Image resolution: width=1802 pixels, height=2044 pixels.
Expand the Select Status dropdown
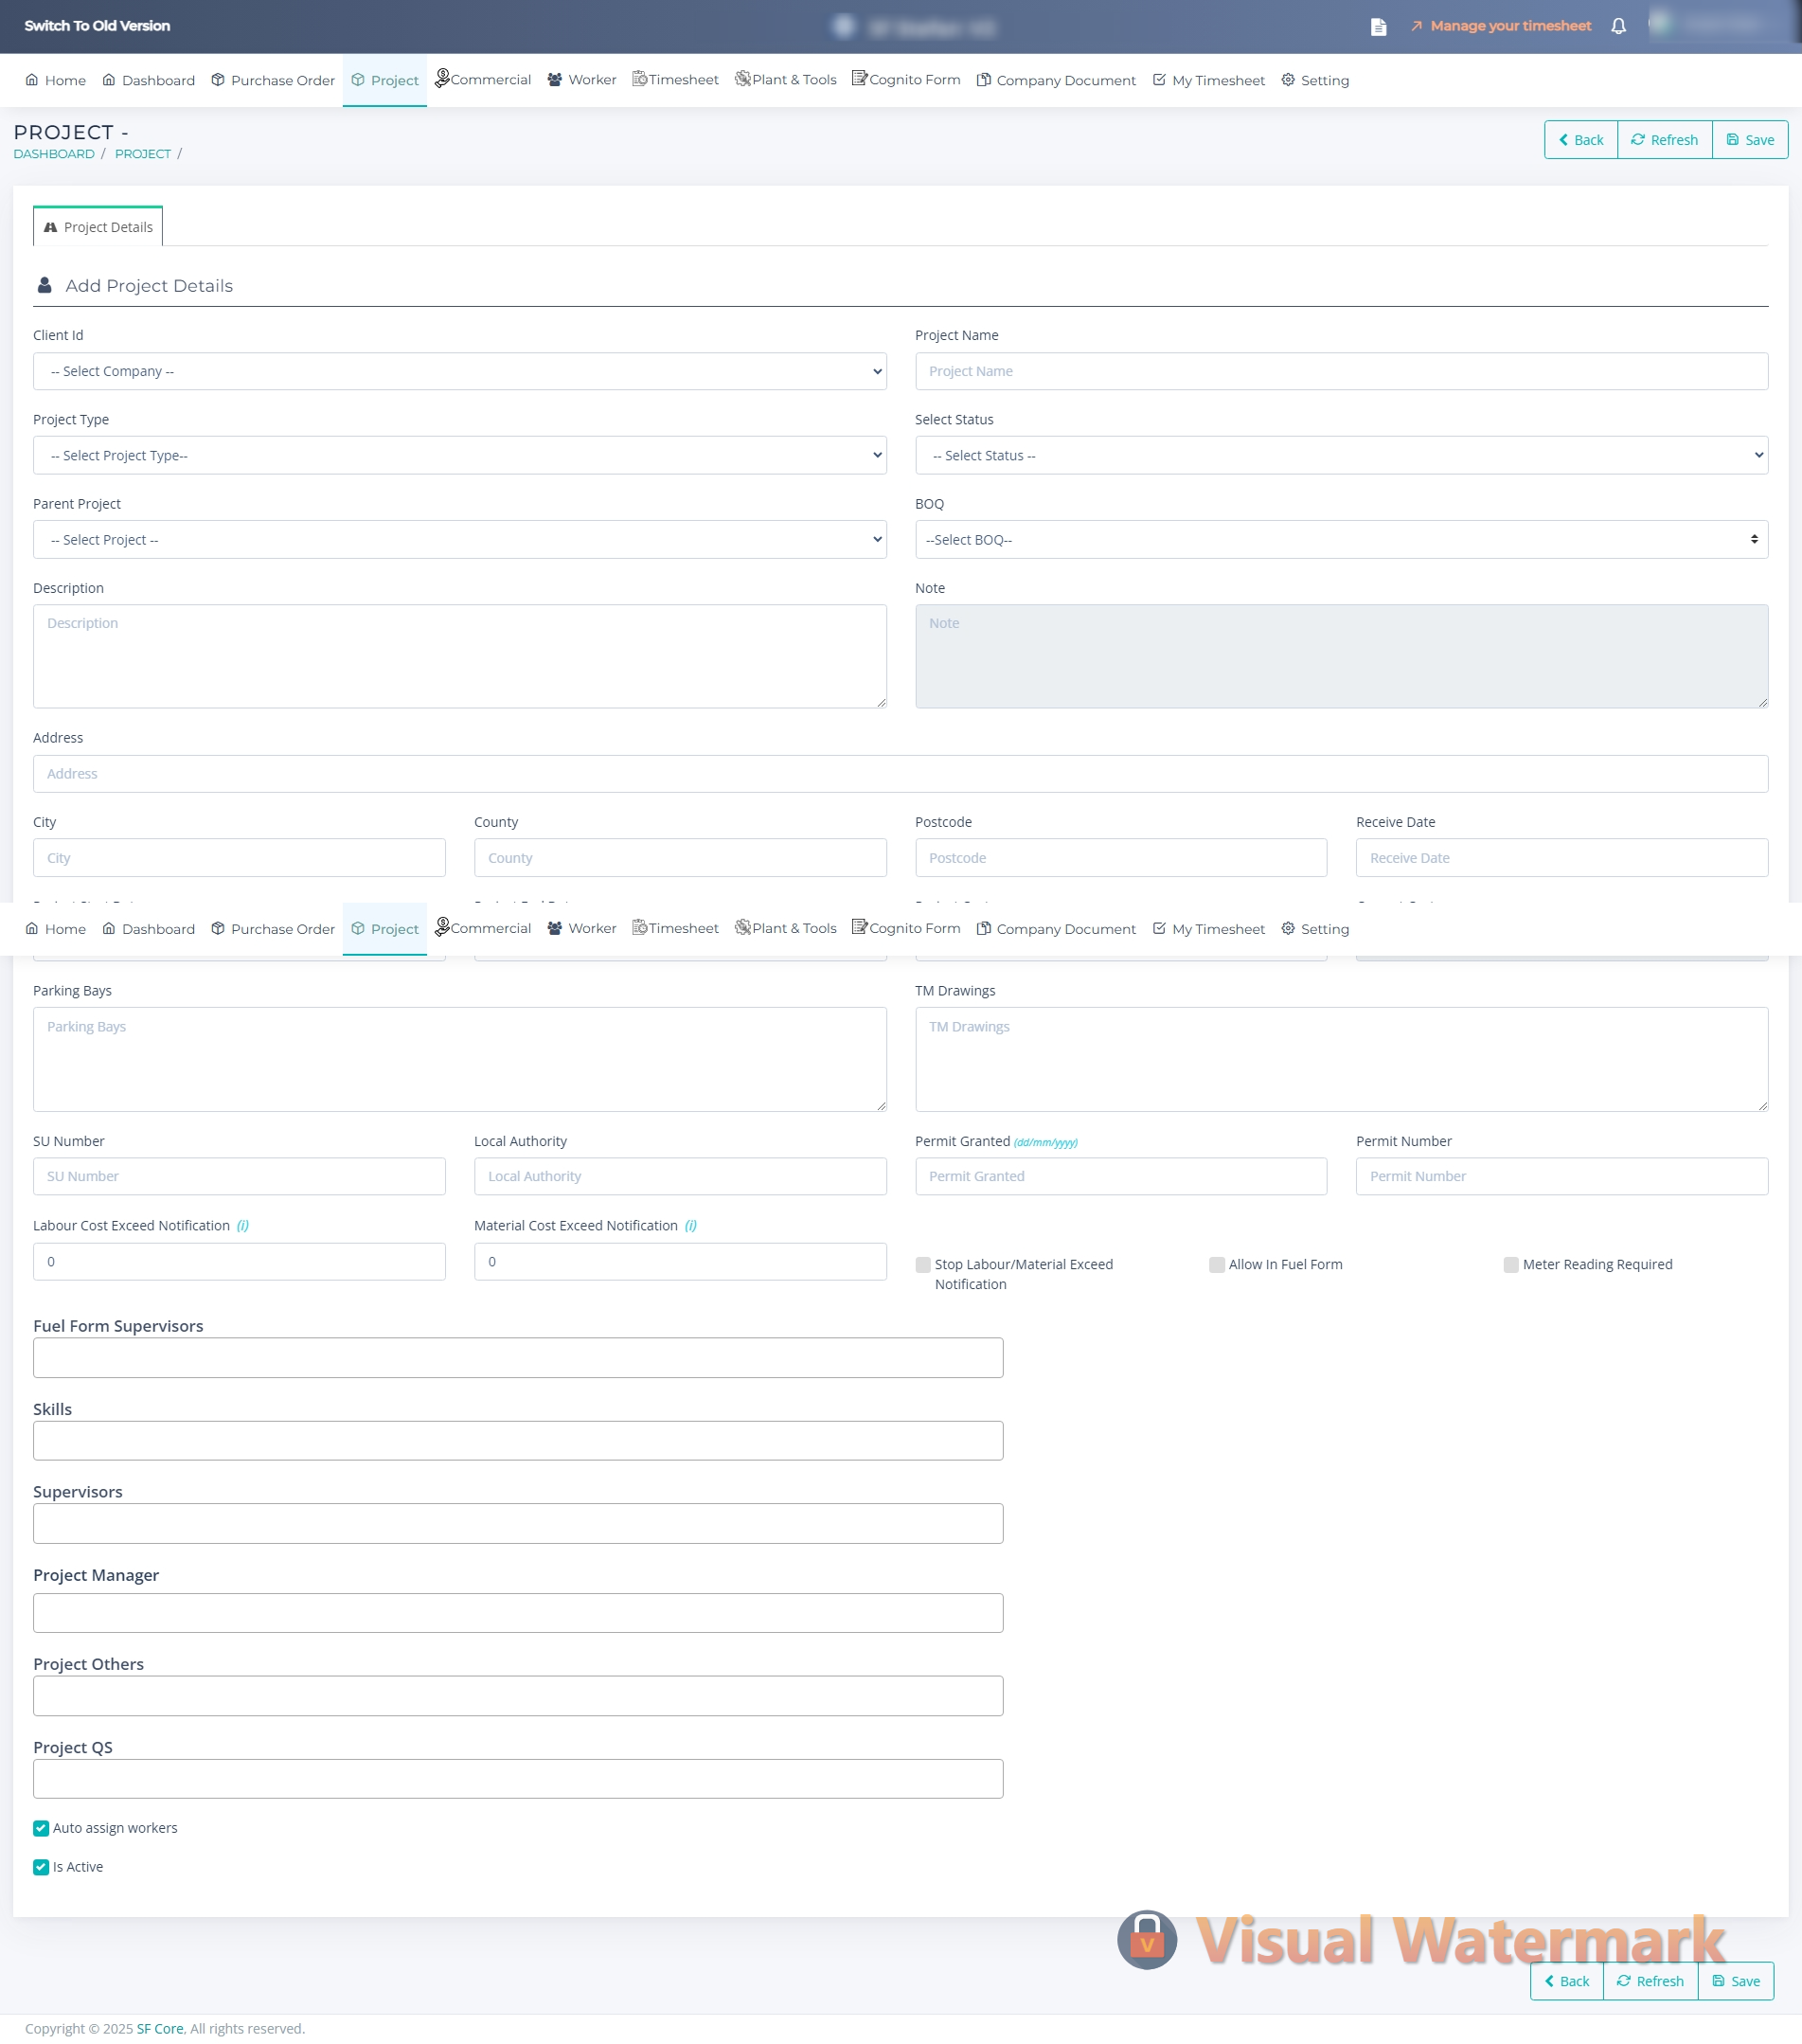1341,455
